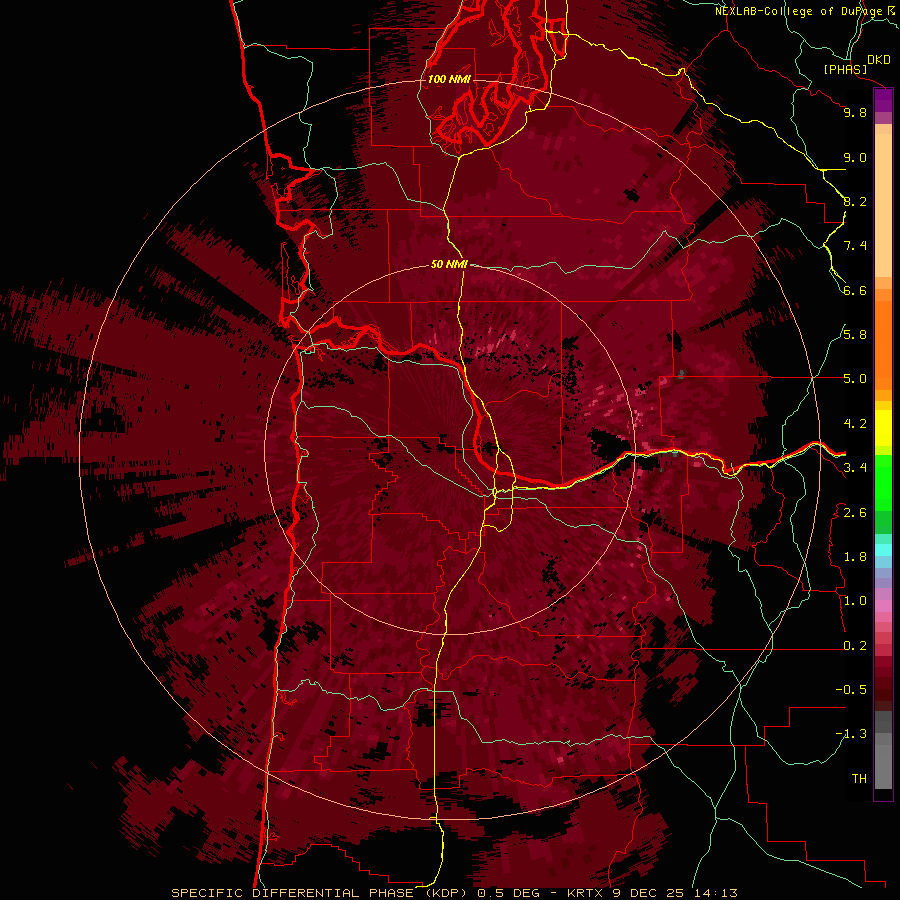Image resolution: width=900 pixels, height=900 pixels.
Task: Pick the purple band atop the color bar
Action: 883,100
